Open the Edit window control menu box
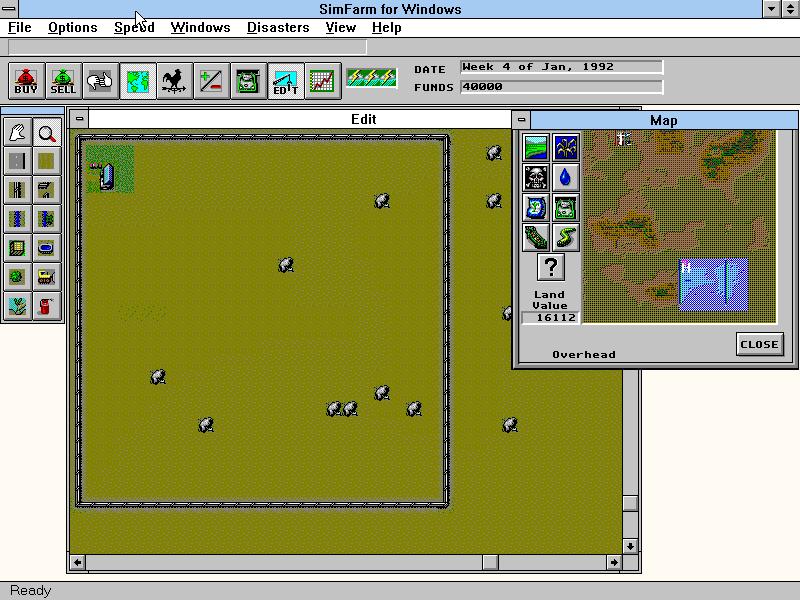This screenshot has height=600, width=800. click(x=79, y=119)
